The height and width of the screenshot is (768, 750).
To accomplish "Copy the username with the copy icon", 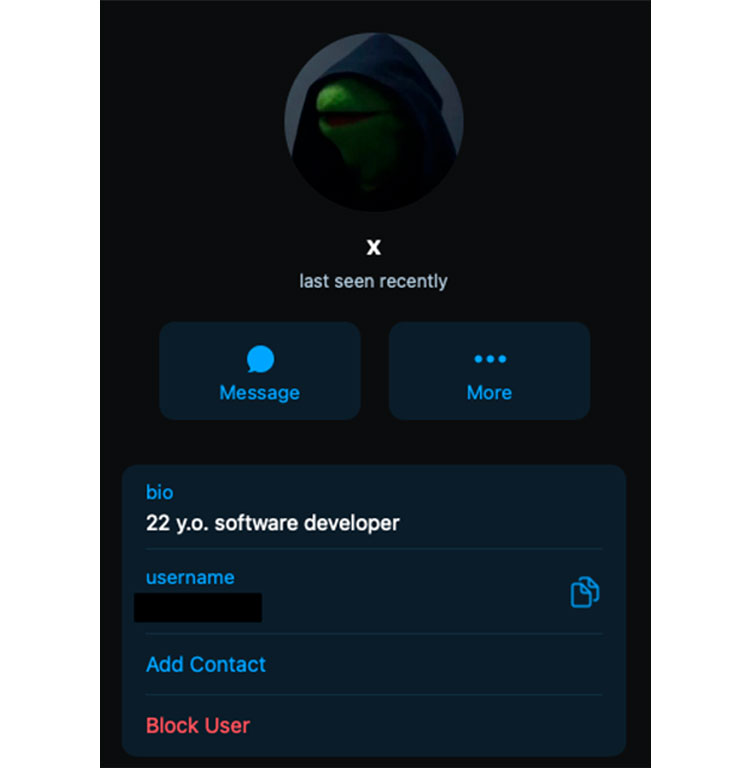I will pyautogui.click(x=584, y=593).
